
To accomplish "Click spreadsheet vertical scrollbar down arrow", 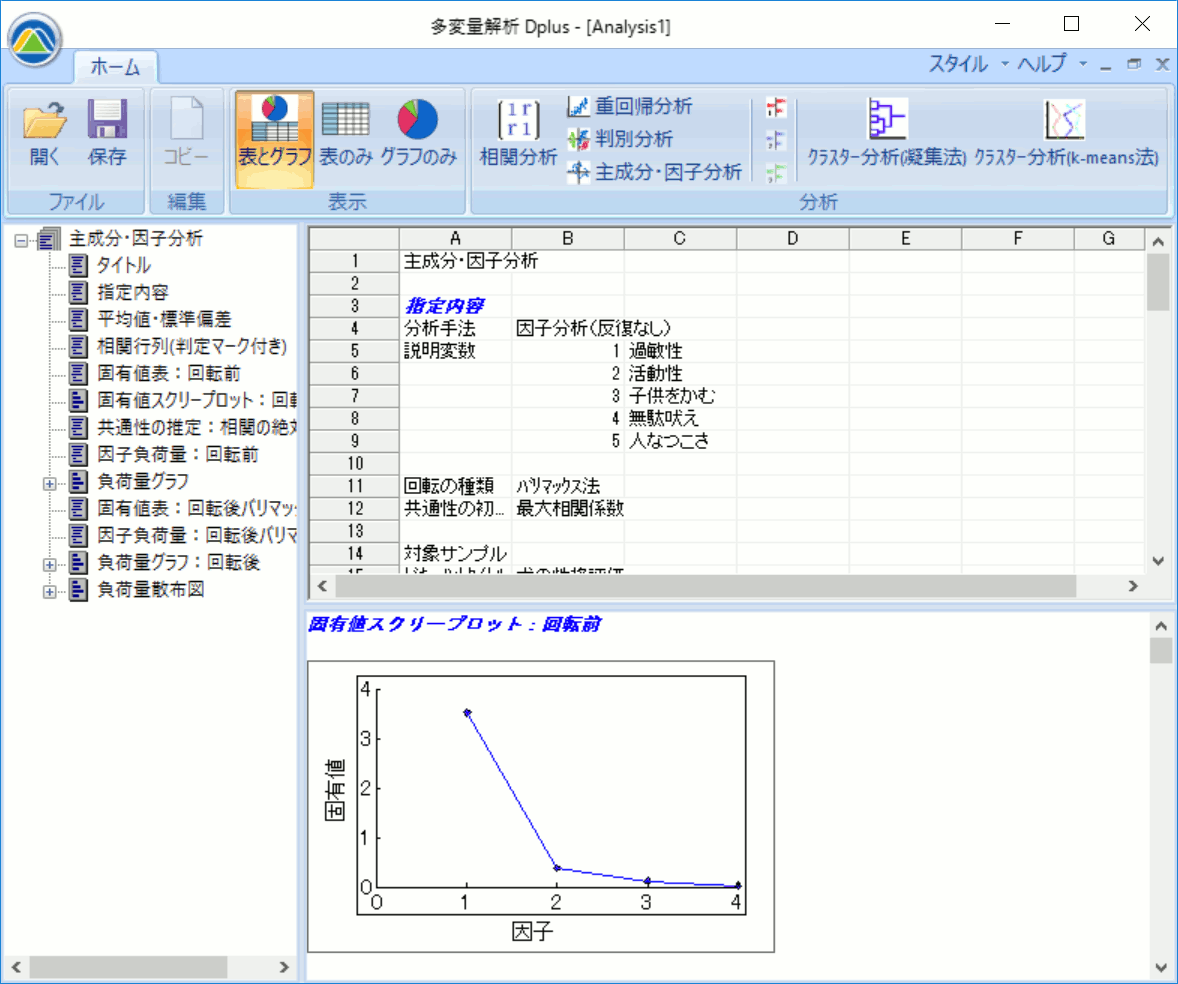I will click(1158, 561).
